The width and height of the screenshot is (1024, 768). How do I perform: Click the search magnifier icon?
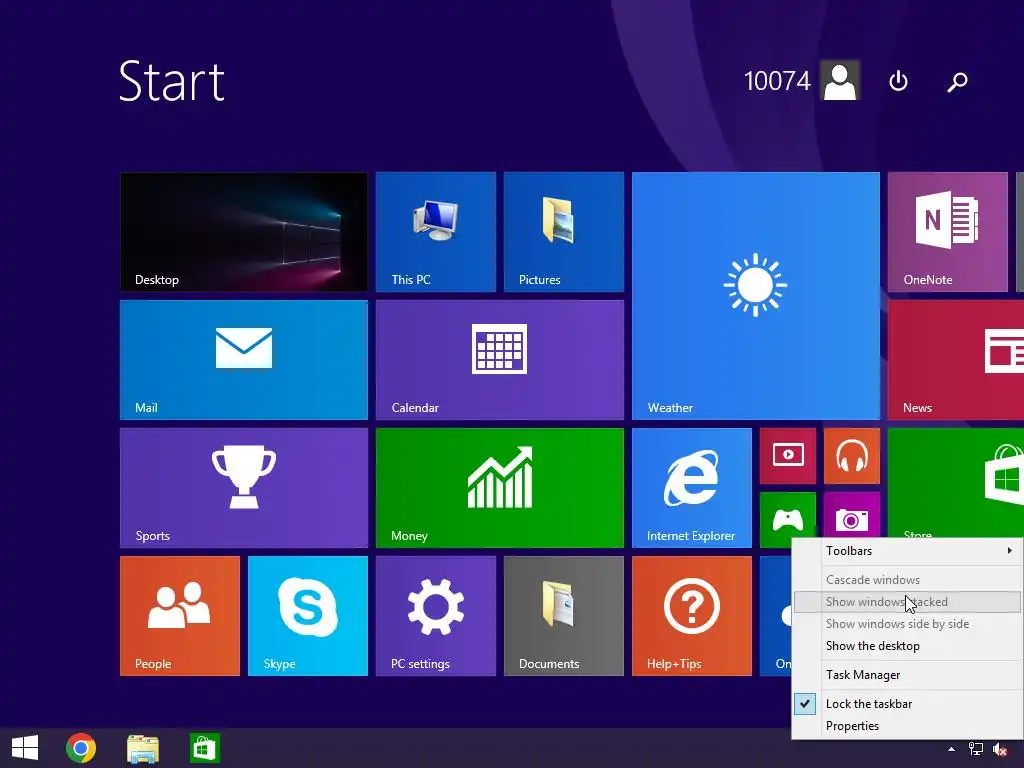(x=957, y=82)
